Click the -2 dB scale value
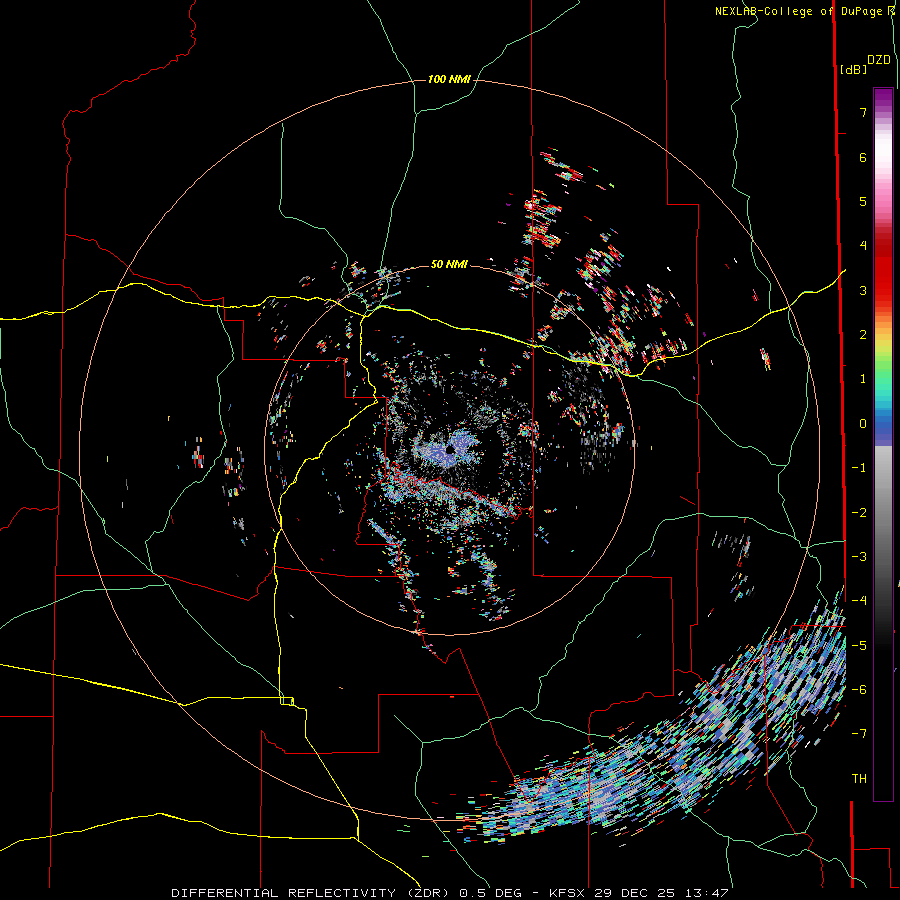This screenshot has width=900, height=900. tap(859, 513)
